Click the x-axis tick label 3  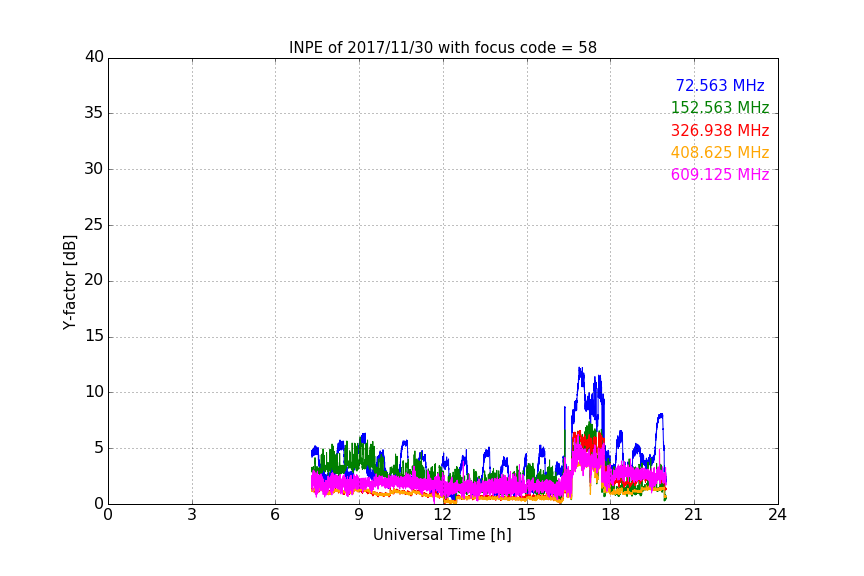tap(192, 515)
